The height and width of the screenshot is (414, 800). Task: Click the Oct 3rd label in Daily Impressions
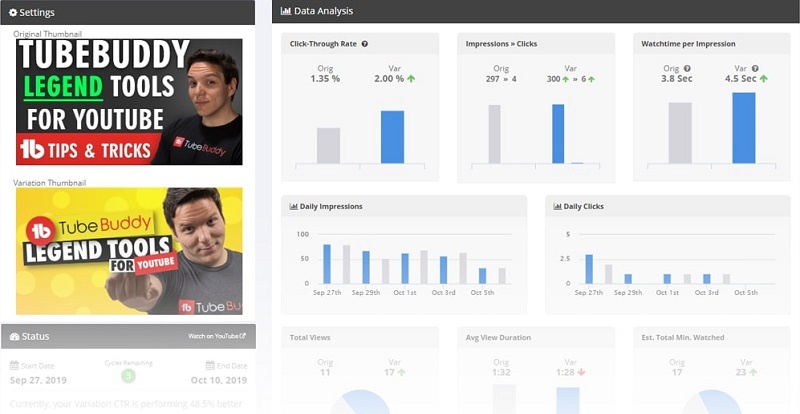(444, 293)
